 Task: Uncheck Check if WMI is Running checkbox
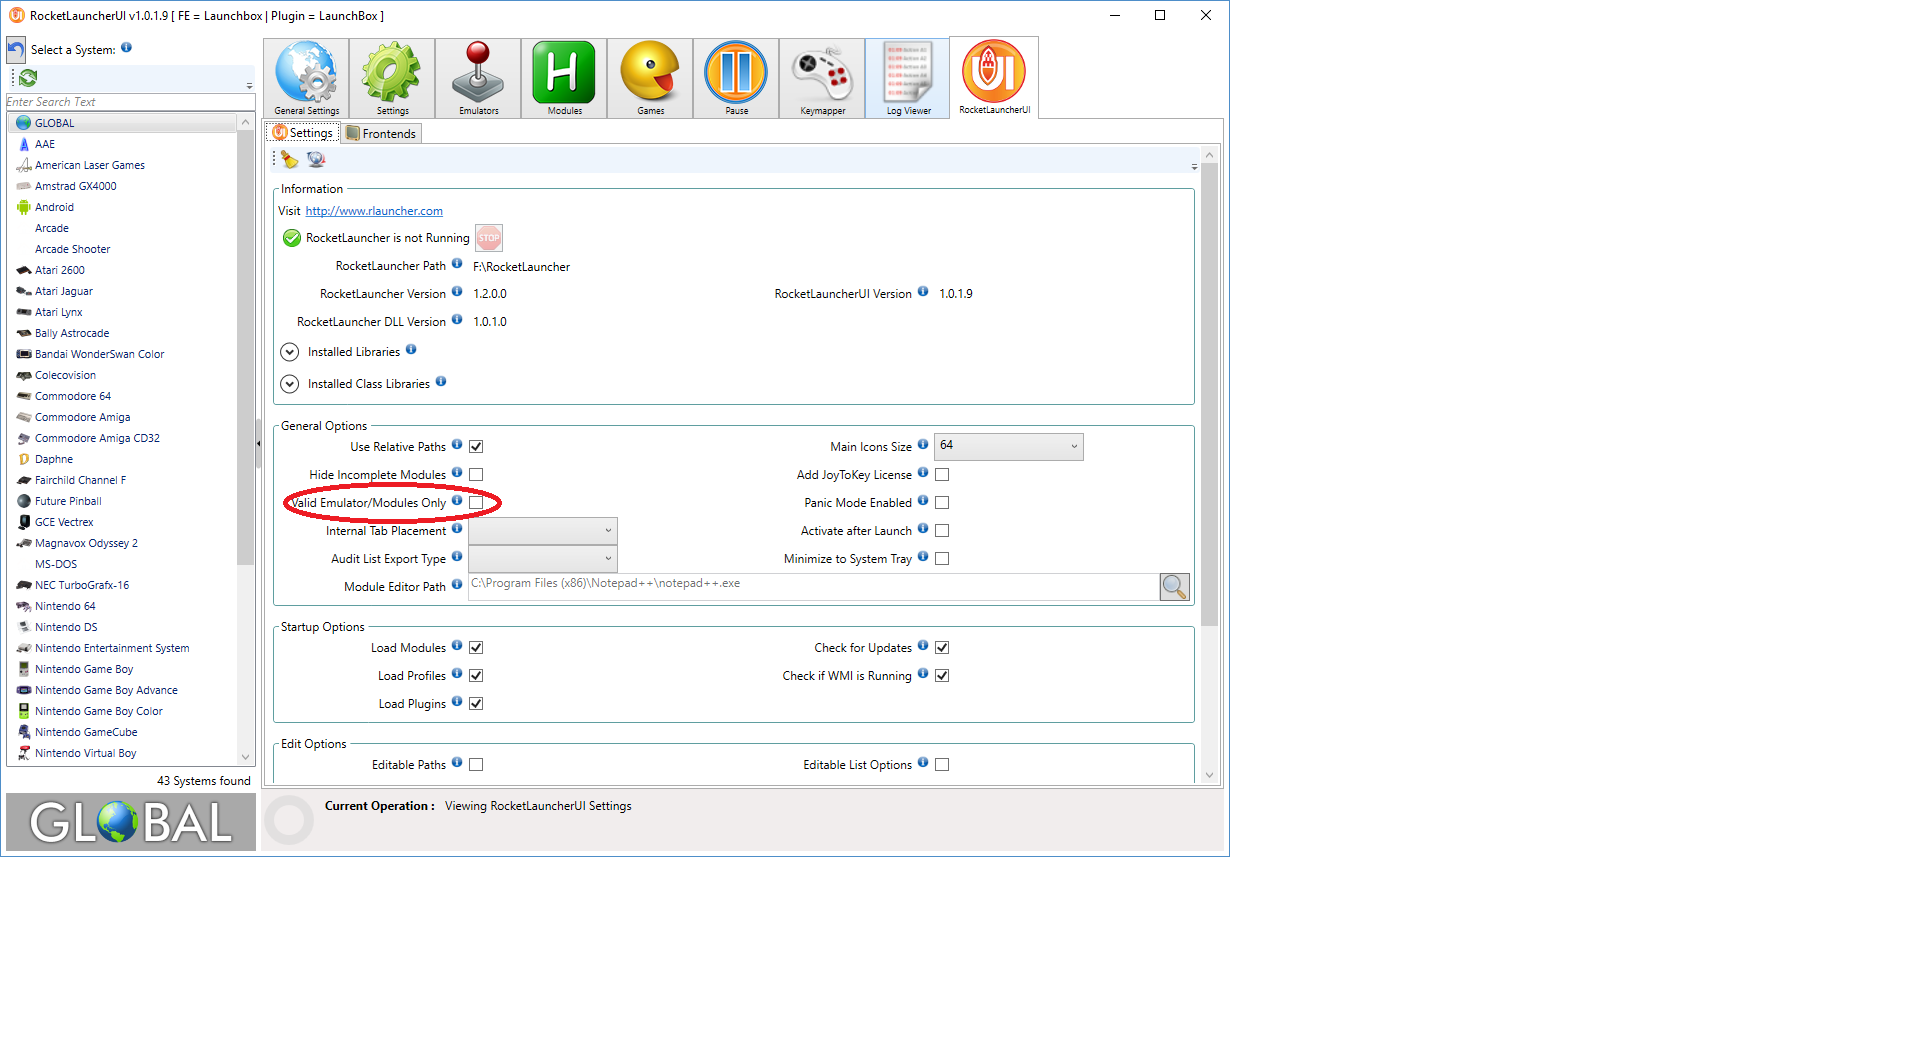pyautogui.click(x=942, y=676)
